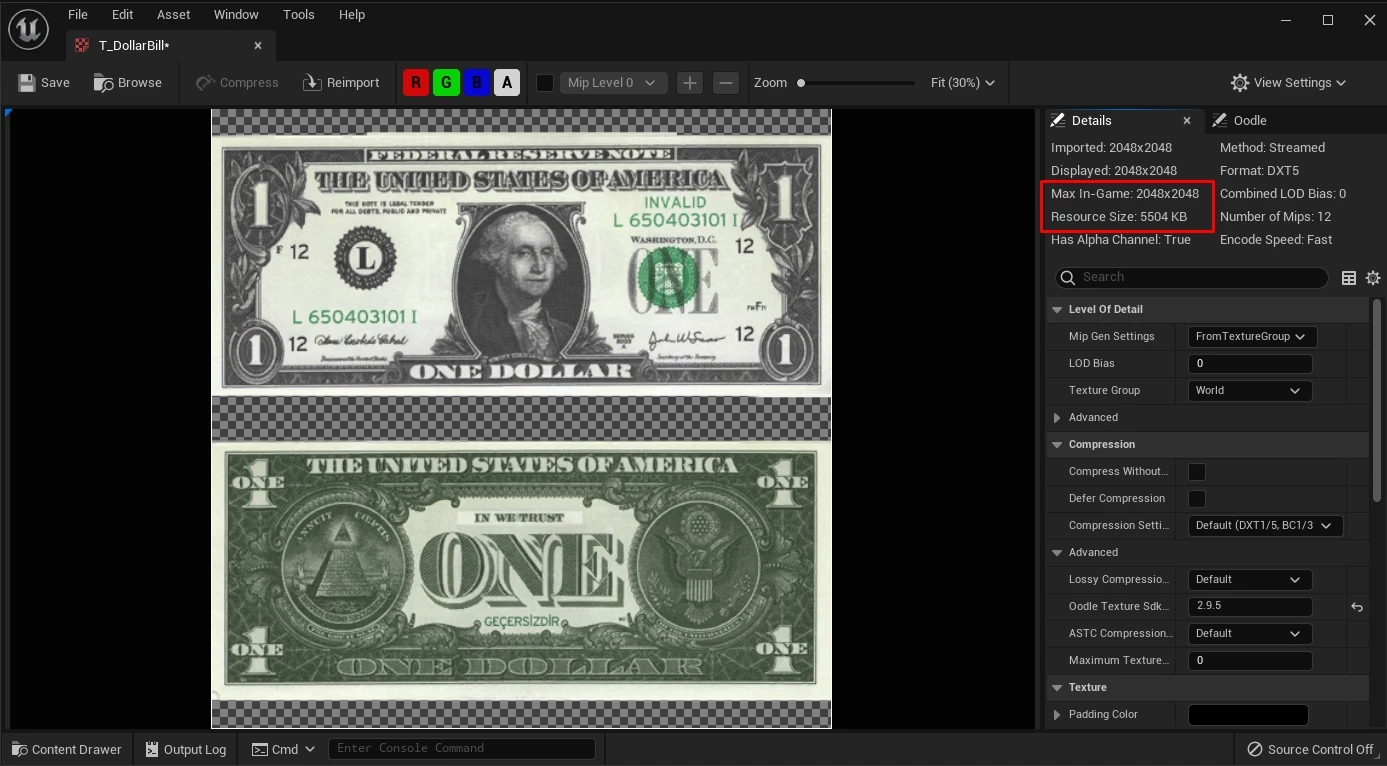Click the Padding Color black swatch
The image size is (1387, 766).
[1248, 715]
